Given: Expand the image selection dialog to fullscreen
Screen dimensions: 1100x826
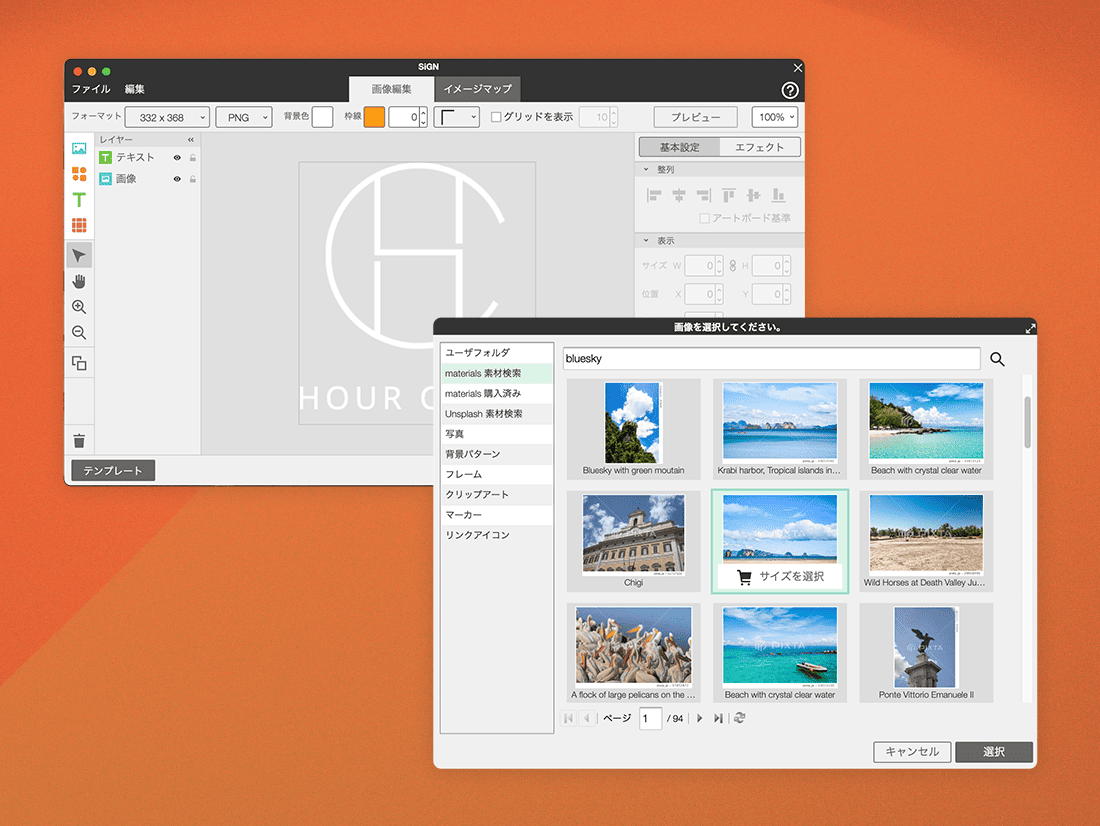Looking at the screenshot, I should 1031,328.
